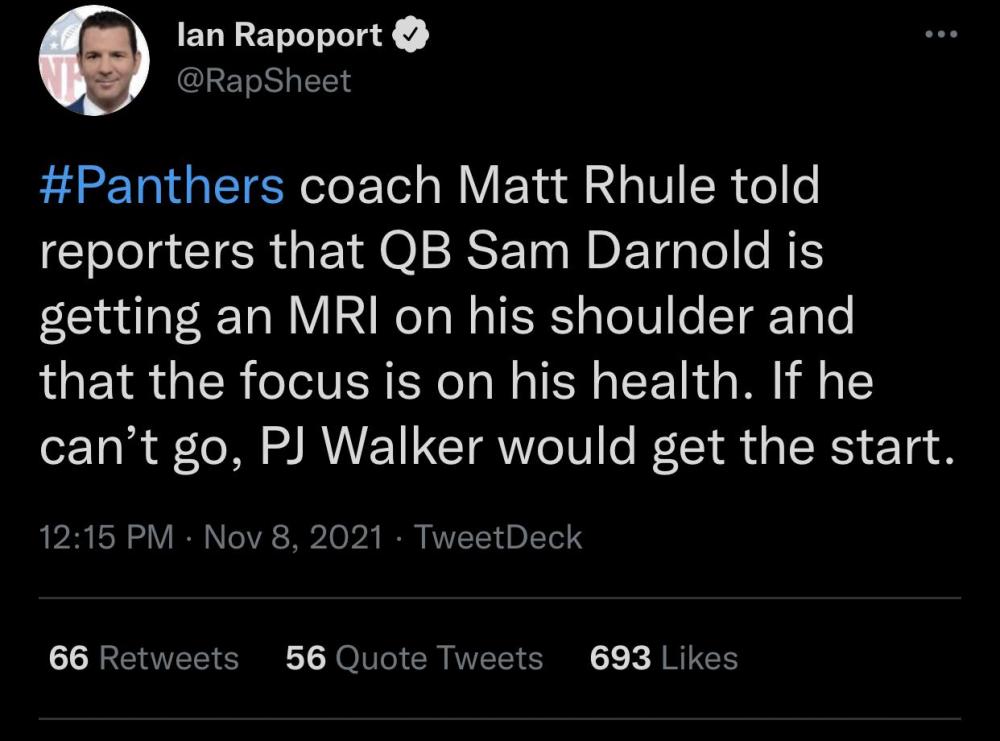Screen dimensions: 1000x741
Task: Open the TweetDeck source label
Action: (498, 537)
